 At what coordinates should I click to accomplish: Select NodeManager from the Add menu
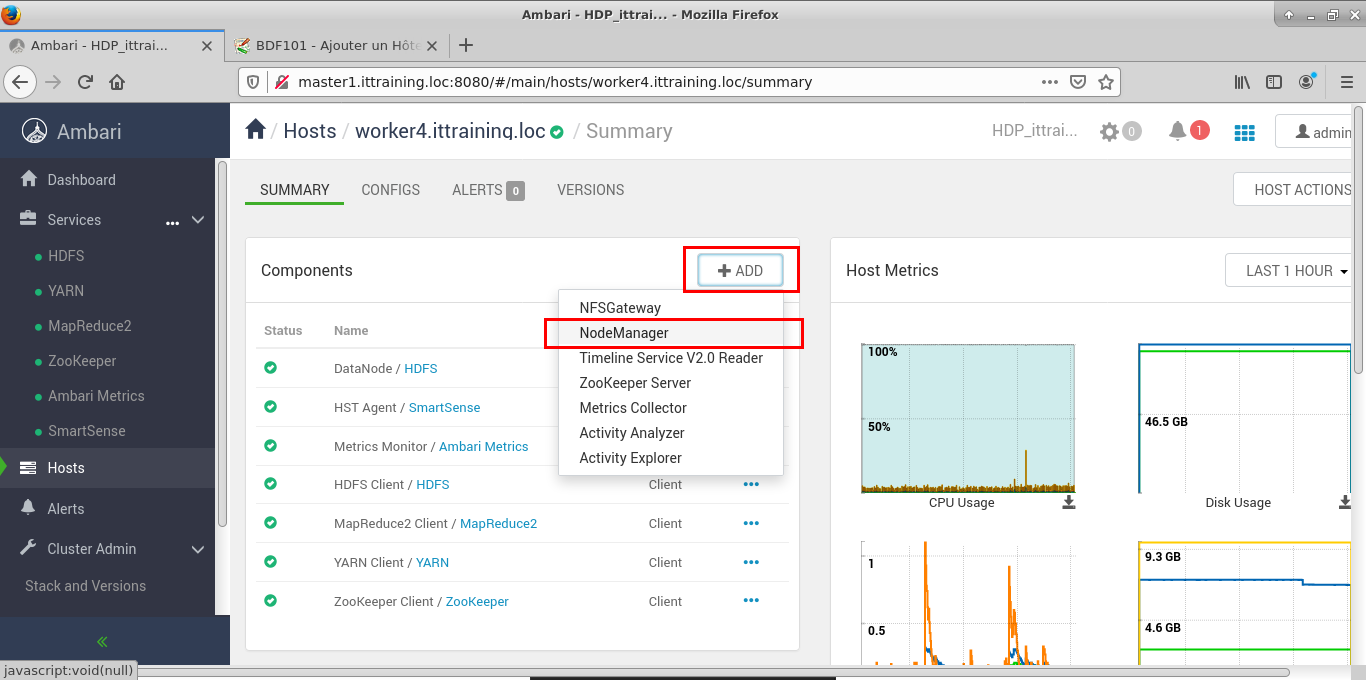624,333
